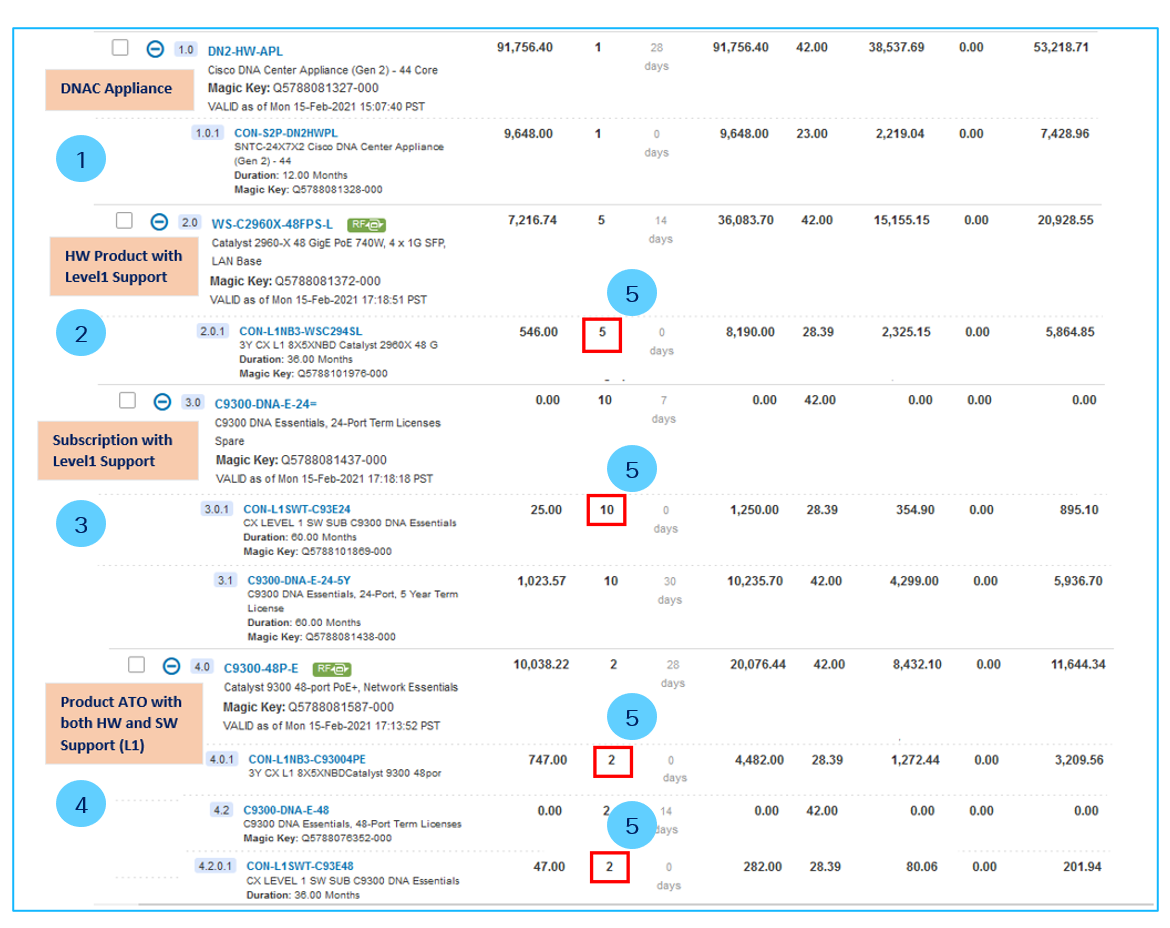Click the net price 5,936.70
This screenshot has width=1170, height=928.
(1078, 581)
